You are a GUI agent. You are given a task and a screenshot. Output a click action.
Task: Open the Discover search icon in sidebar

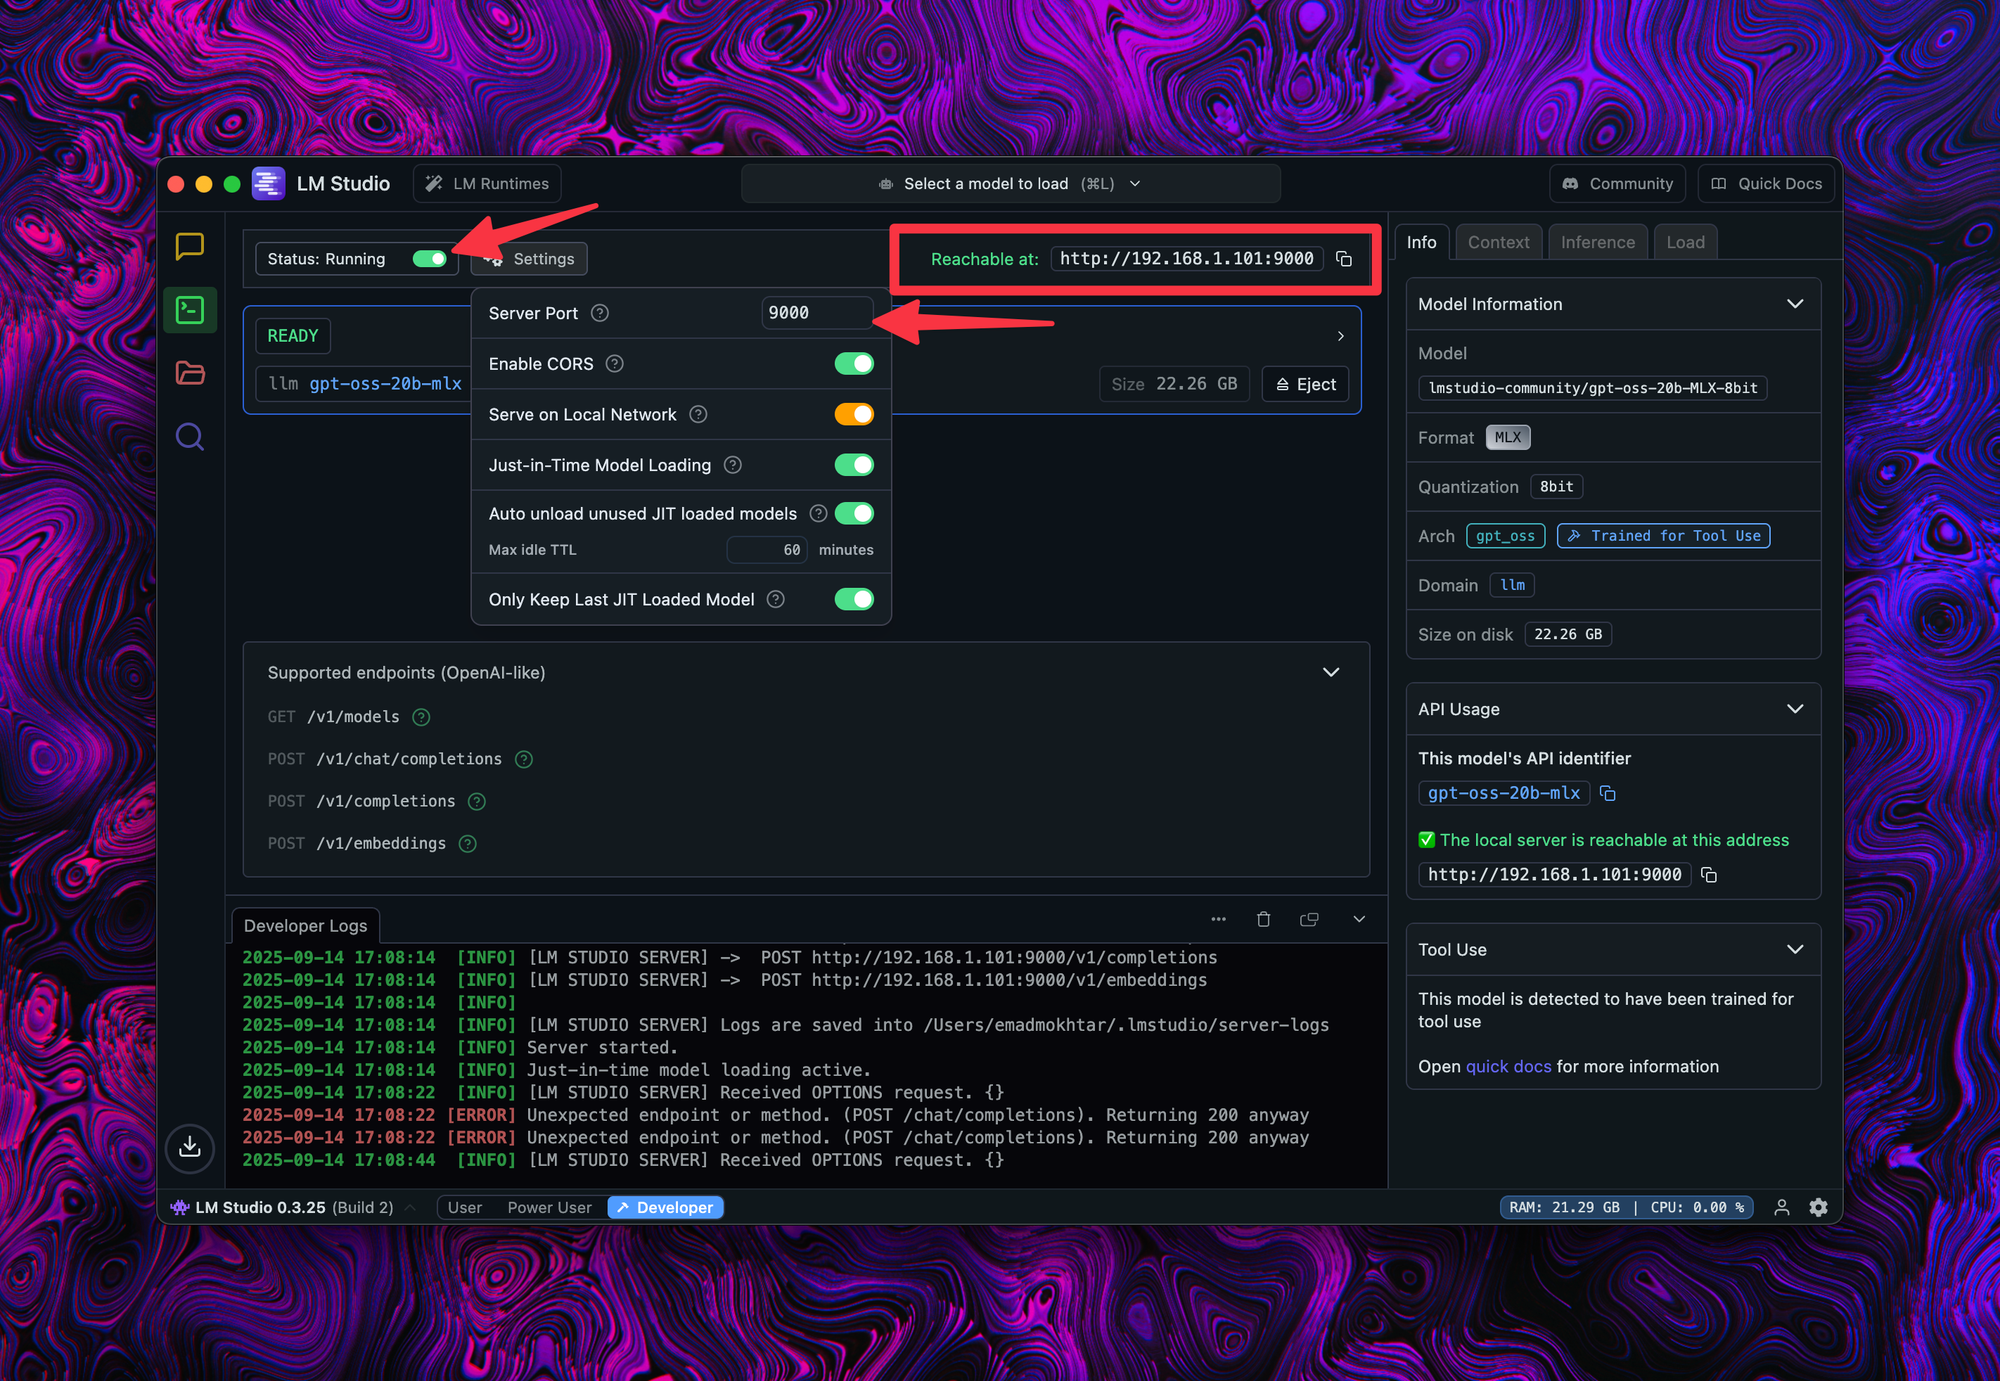190,437
